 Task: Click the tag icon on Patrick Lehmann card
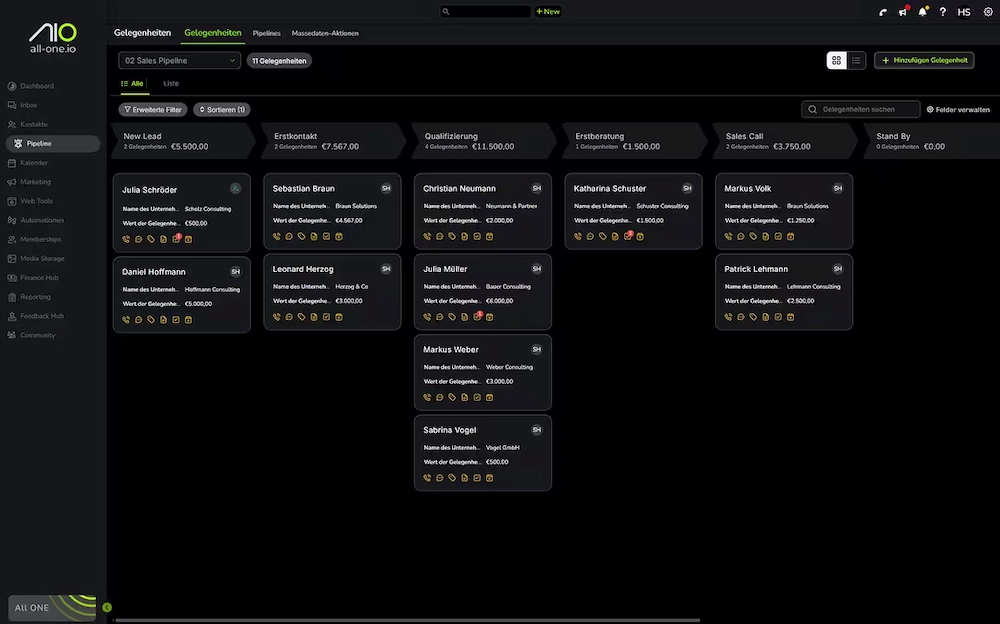(x=753, y=317)
